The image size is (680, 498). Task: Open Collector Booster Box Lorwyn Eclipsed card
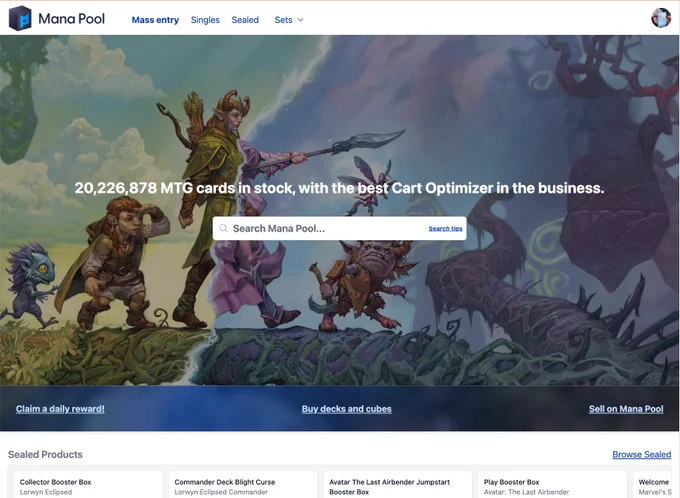click(88, 485)
